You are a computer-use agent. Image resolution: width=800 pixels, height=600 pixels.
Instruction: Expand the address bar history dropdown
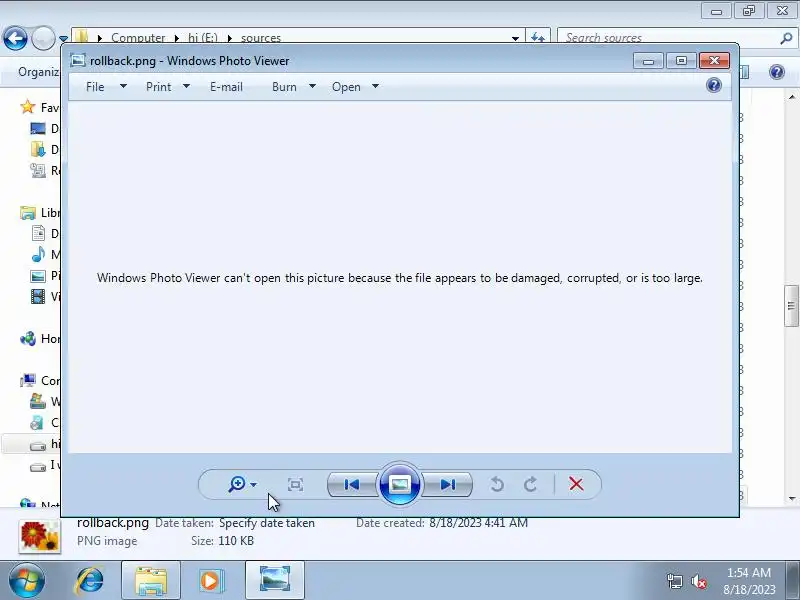[515, 38]
